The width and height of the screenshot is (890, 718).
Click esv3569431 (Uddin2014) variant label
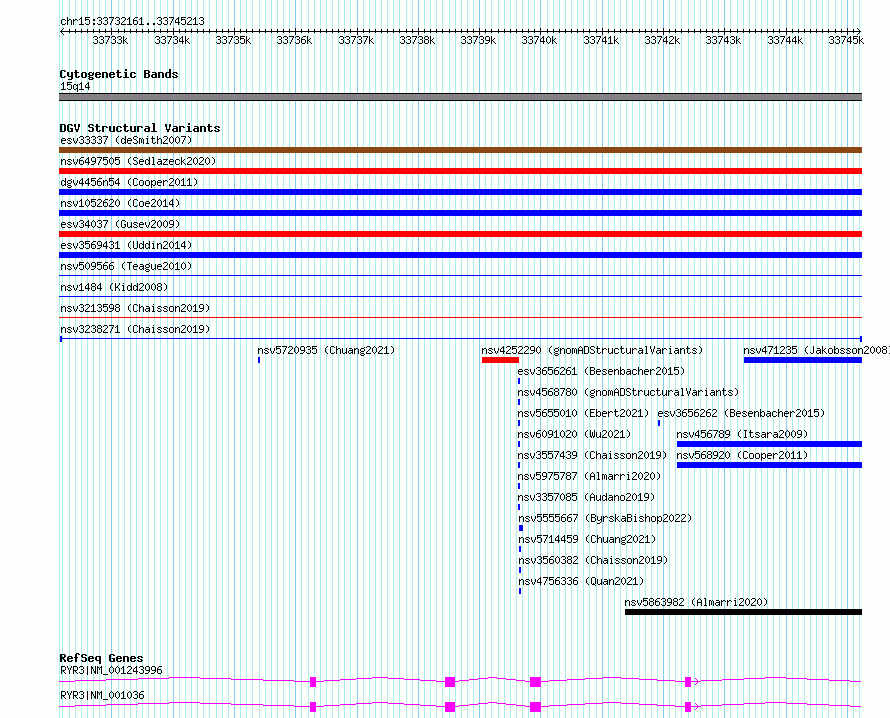[x=126, y=245]
